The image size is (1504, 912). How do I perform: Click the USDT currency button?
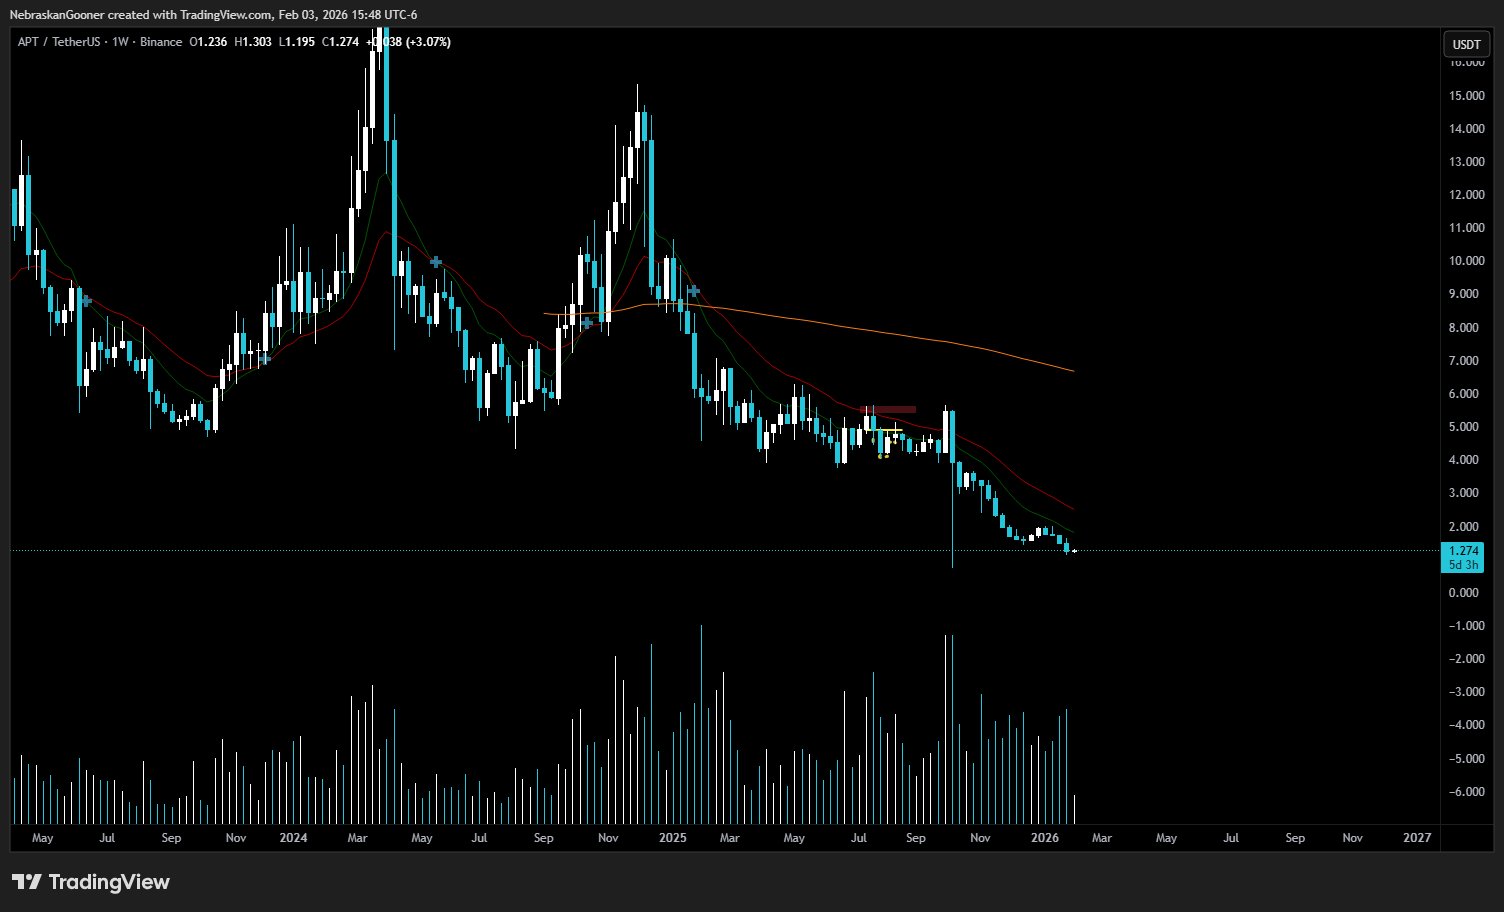[1466, 44]
